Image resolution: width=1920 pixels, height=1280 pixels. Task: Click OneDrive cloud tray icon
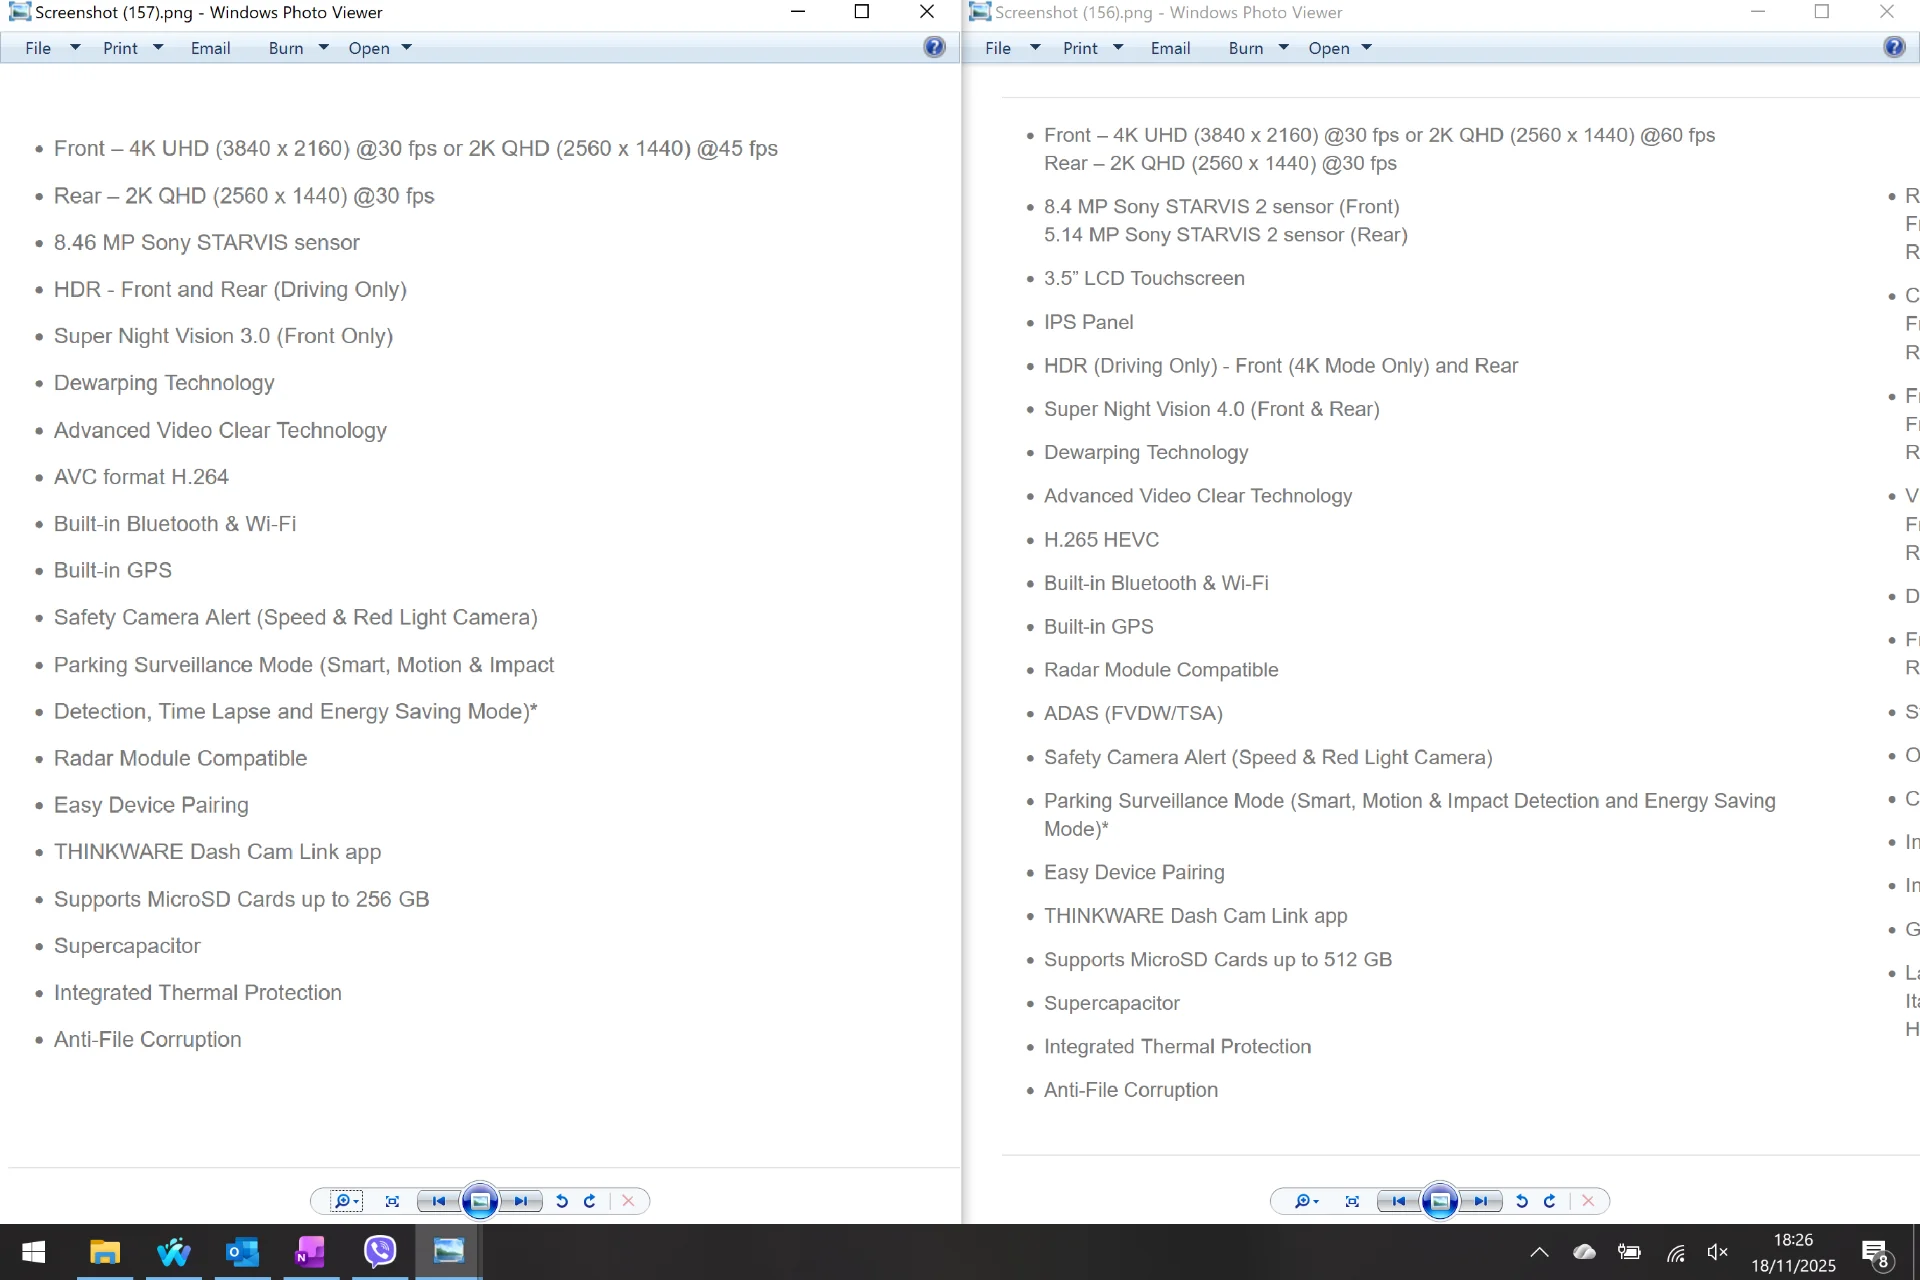tap(1584, 1252)
